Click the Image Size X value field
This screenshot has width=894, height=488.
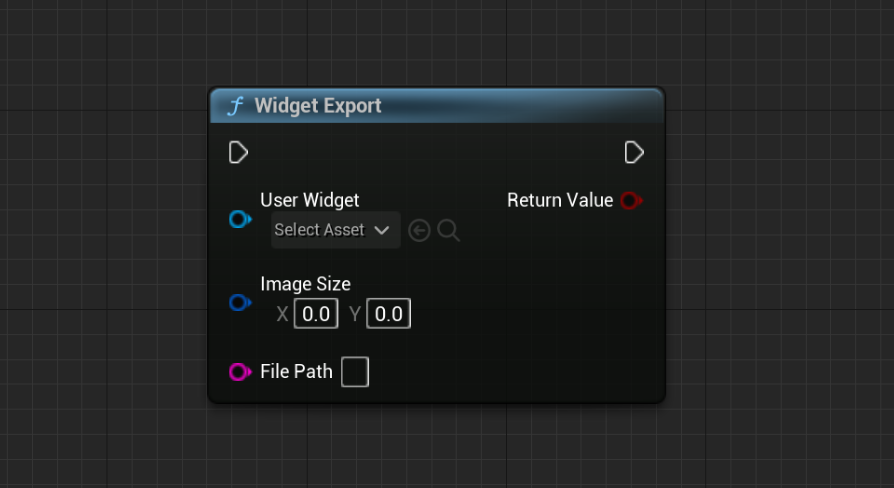pyautogui.click(x=316, y=314)
